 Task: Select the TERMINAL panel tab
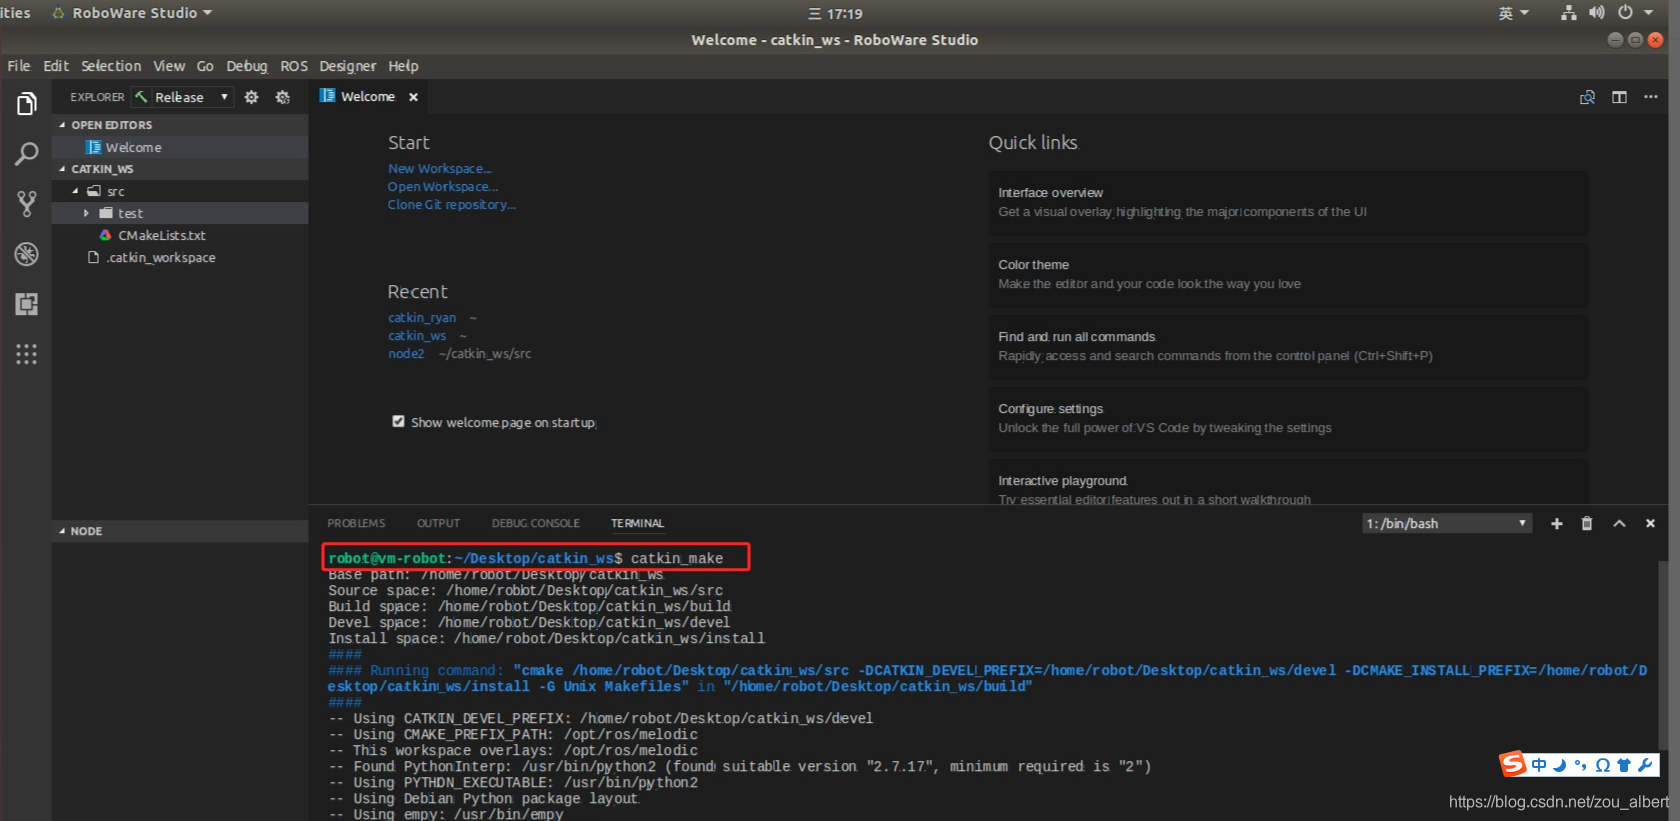coord(637,523)
